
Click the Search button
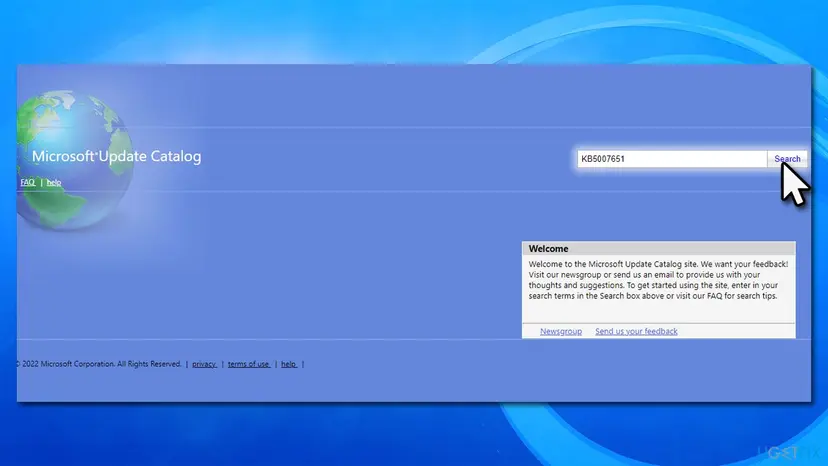click(787, 159)
